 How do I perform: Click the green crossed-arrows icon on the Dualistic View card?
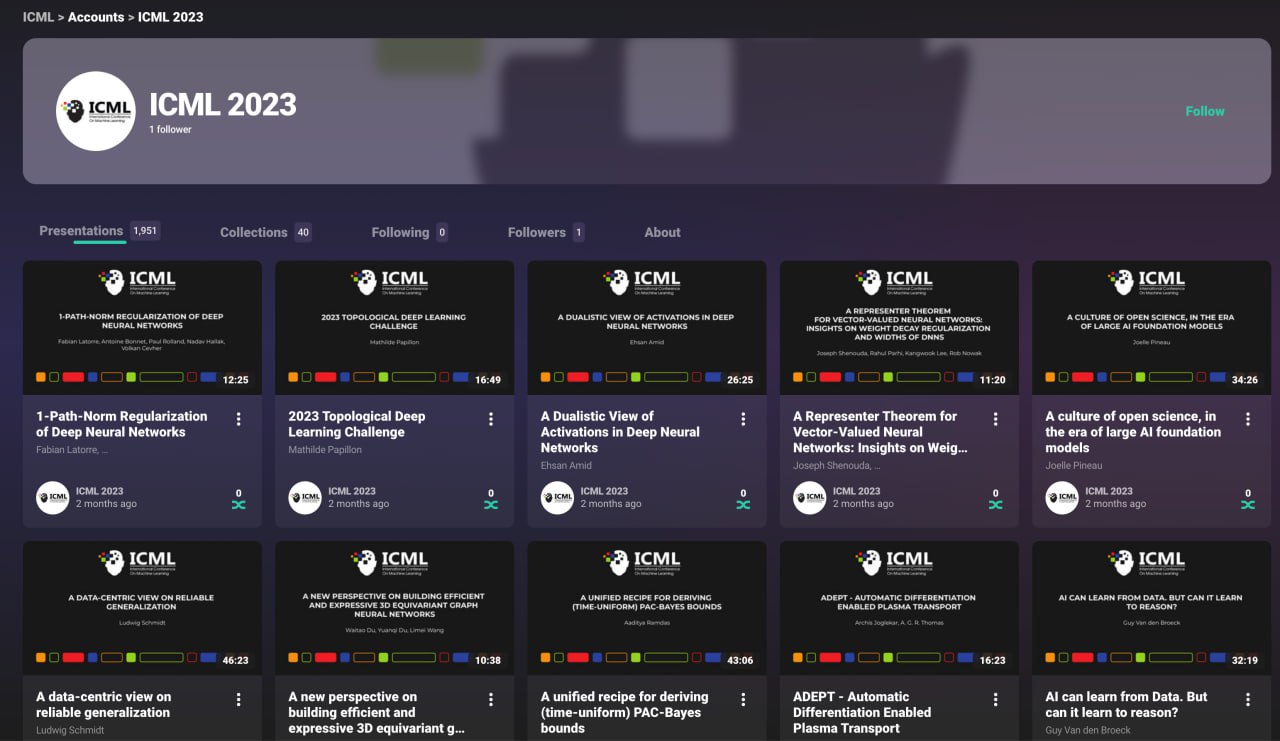[743, 505]
